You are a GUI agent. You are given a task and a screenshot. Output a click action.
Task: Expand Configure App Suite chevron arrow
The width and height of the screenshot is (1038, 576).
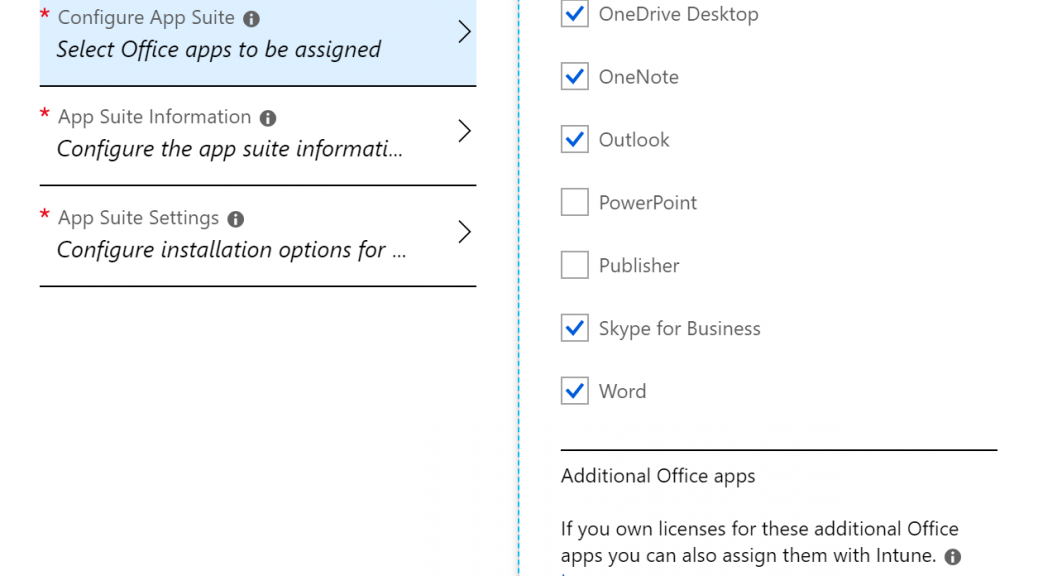click(x=465, y=31)
